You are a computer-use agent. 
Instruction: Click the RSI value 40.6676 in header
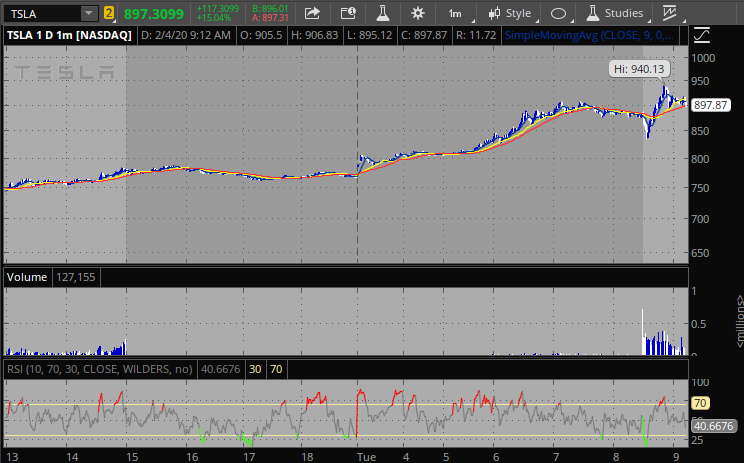[x=221, y=369]
